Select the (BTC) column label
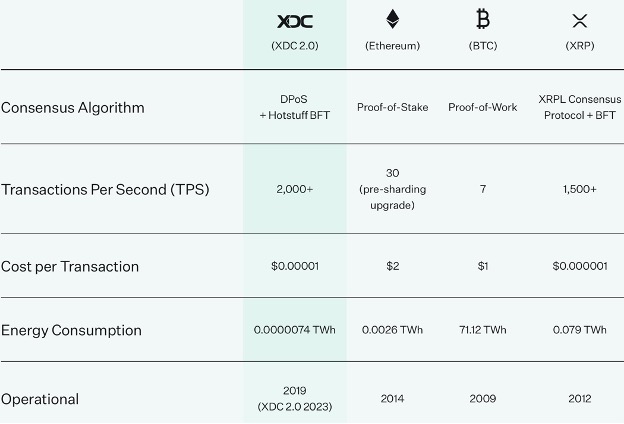This screenshot has width=624, height=424. point(483,46)
